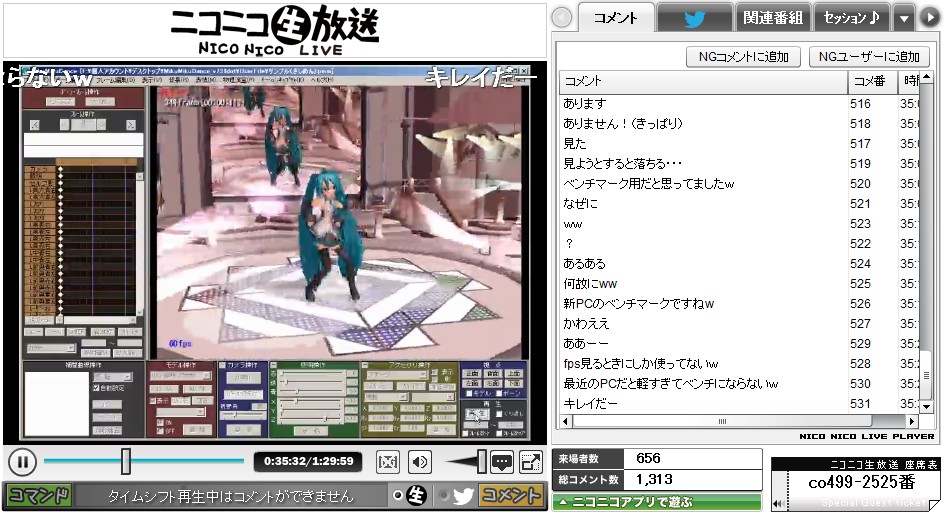Select the ? comment row
944x515 pixels.
tap(739, 243)
